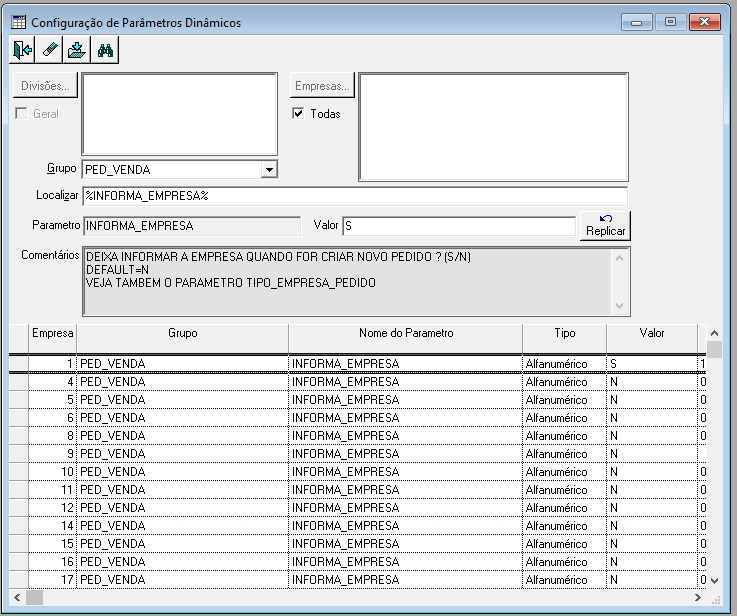Click Valor N cell in Empresa 10 row
This screenshot has width=737, height=616.
(x=652, y=472)
